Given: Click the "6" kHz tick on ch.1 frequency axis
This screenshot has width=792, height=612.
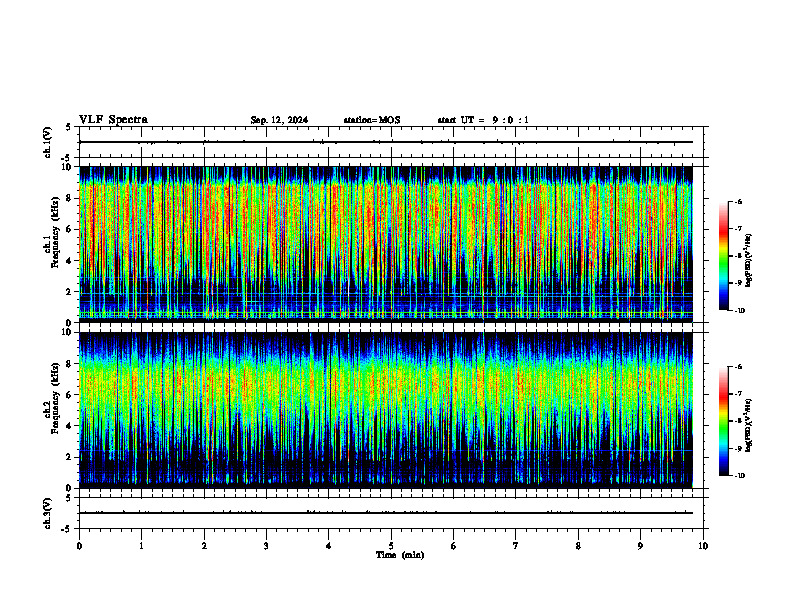Looking at the screenshot, I should (70, 229).
